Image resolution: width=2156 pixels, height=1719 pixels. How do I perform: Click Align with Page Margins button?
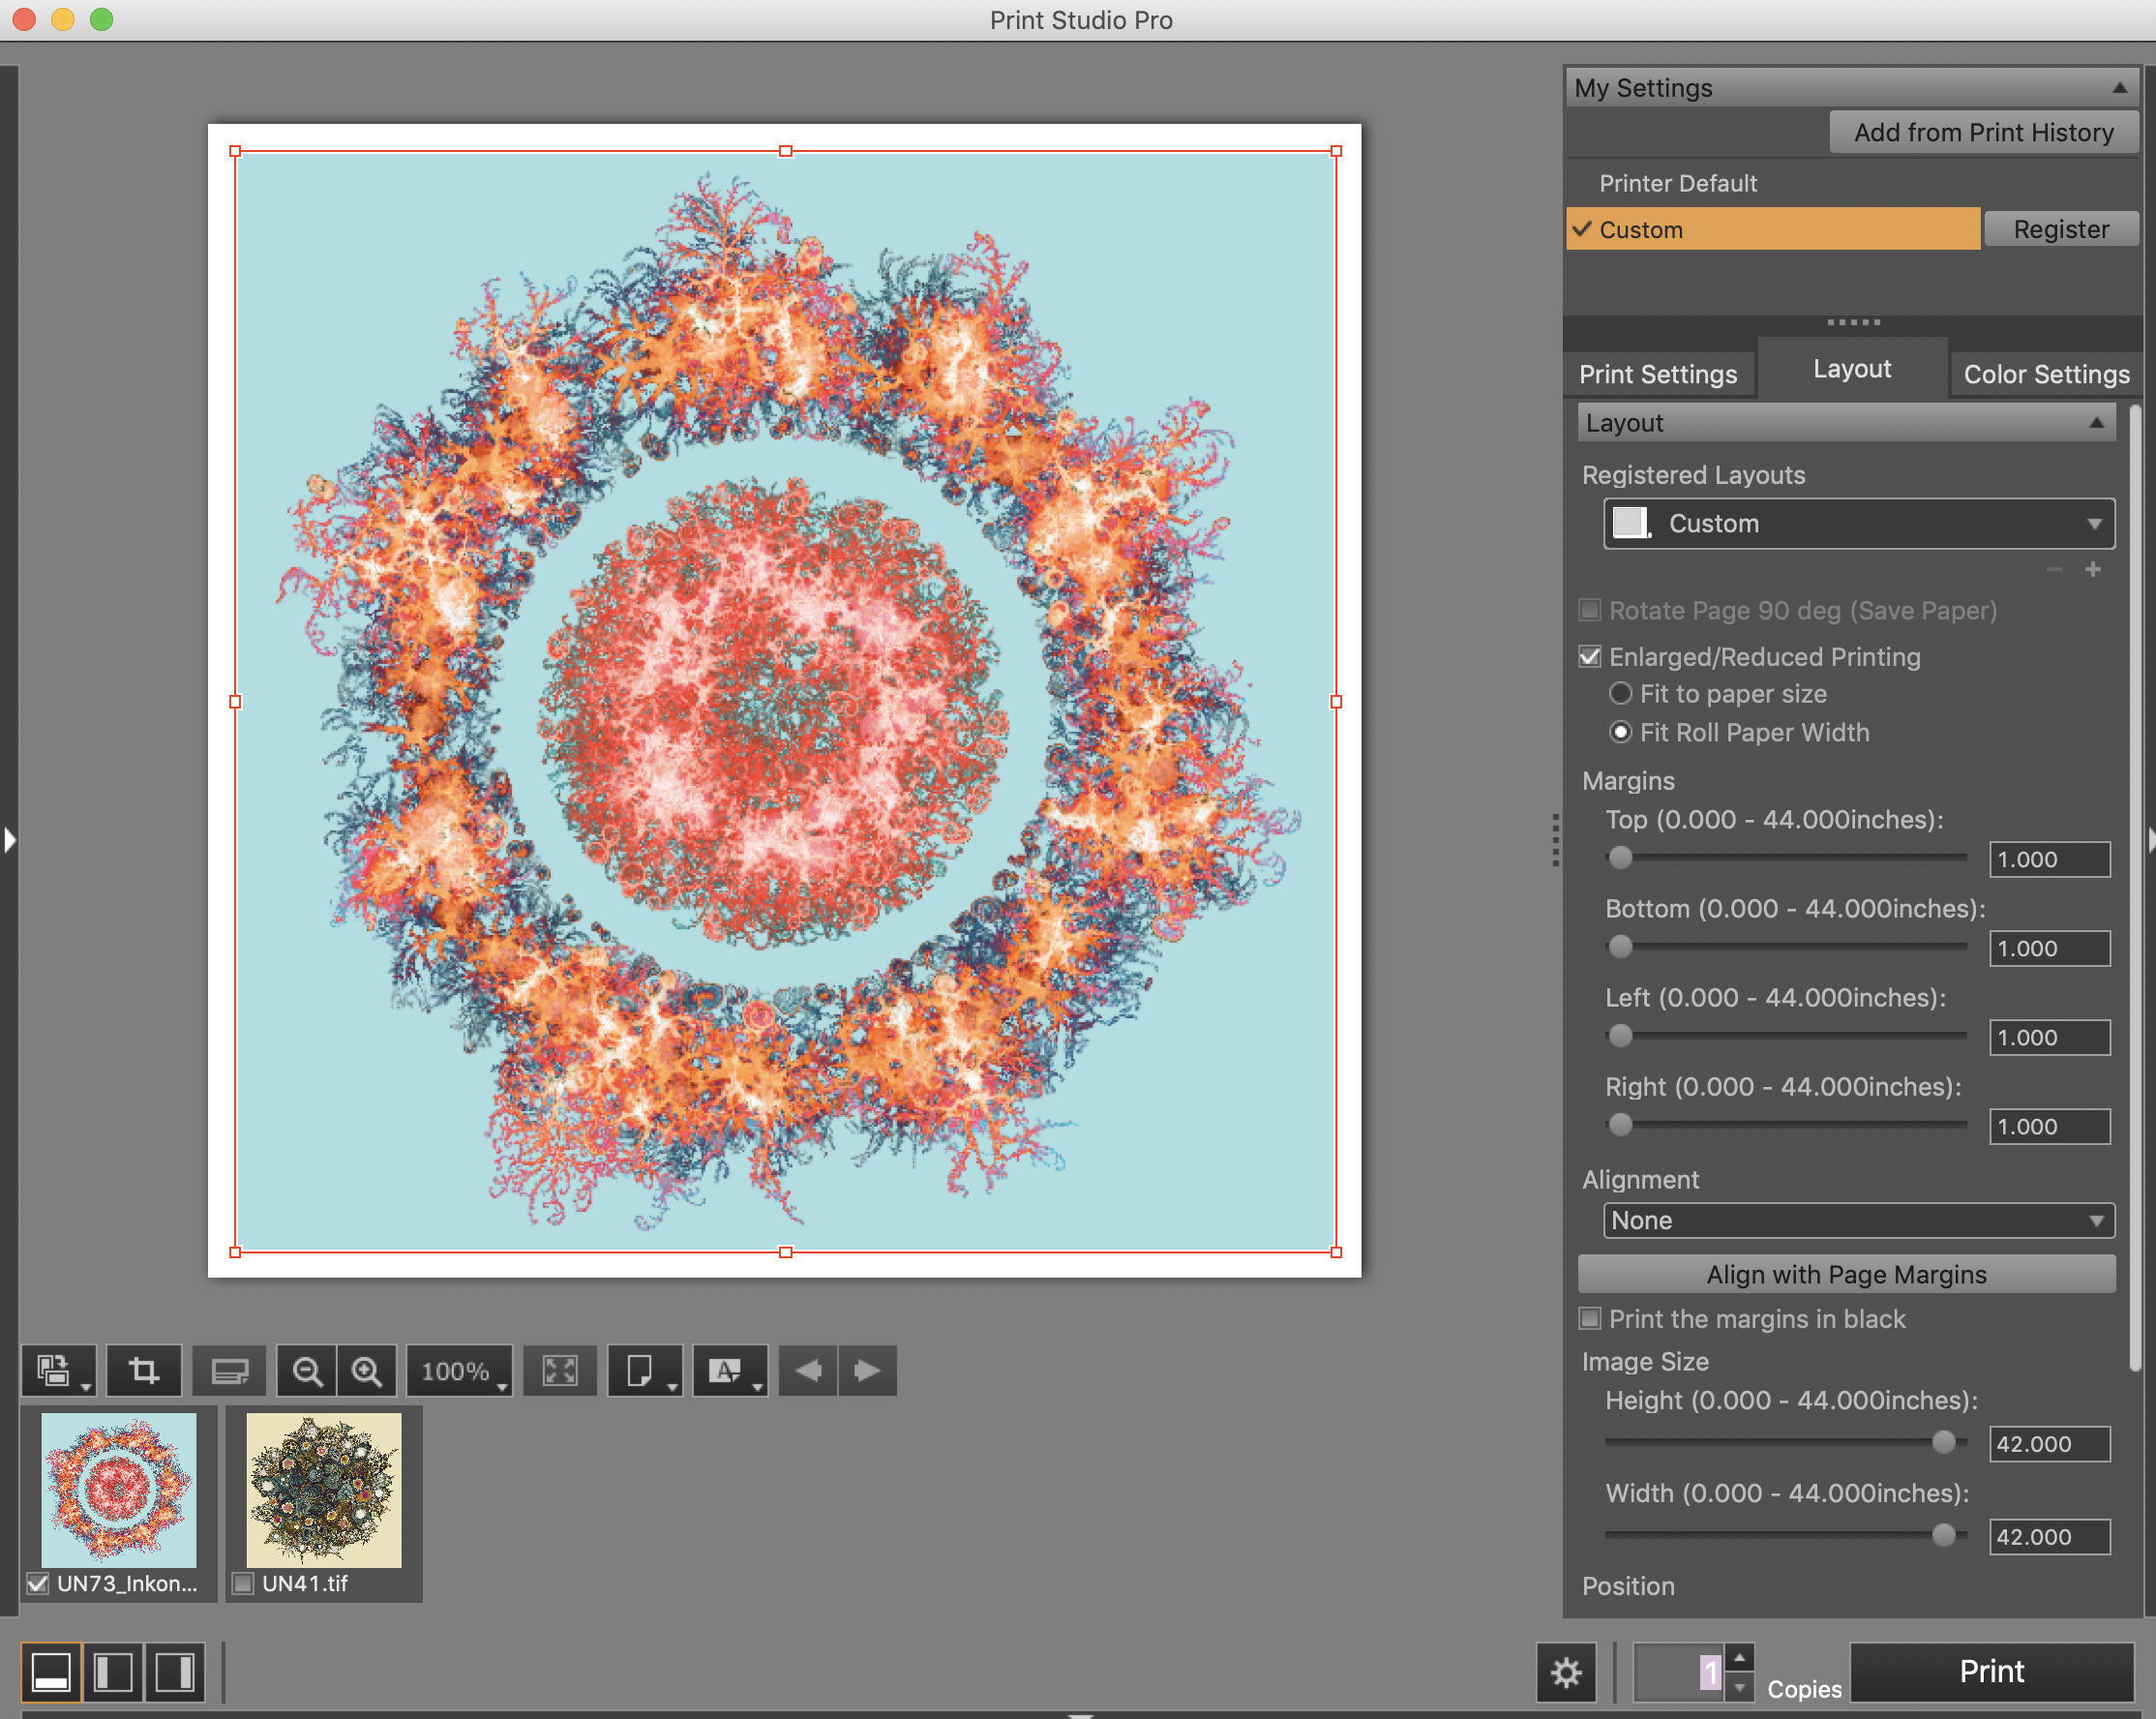click(1845, 1274)
